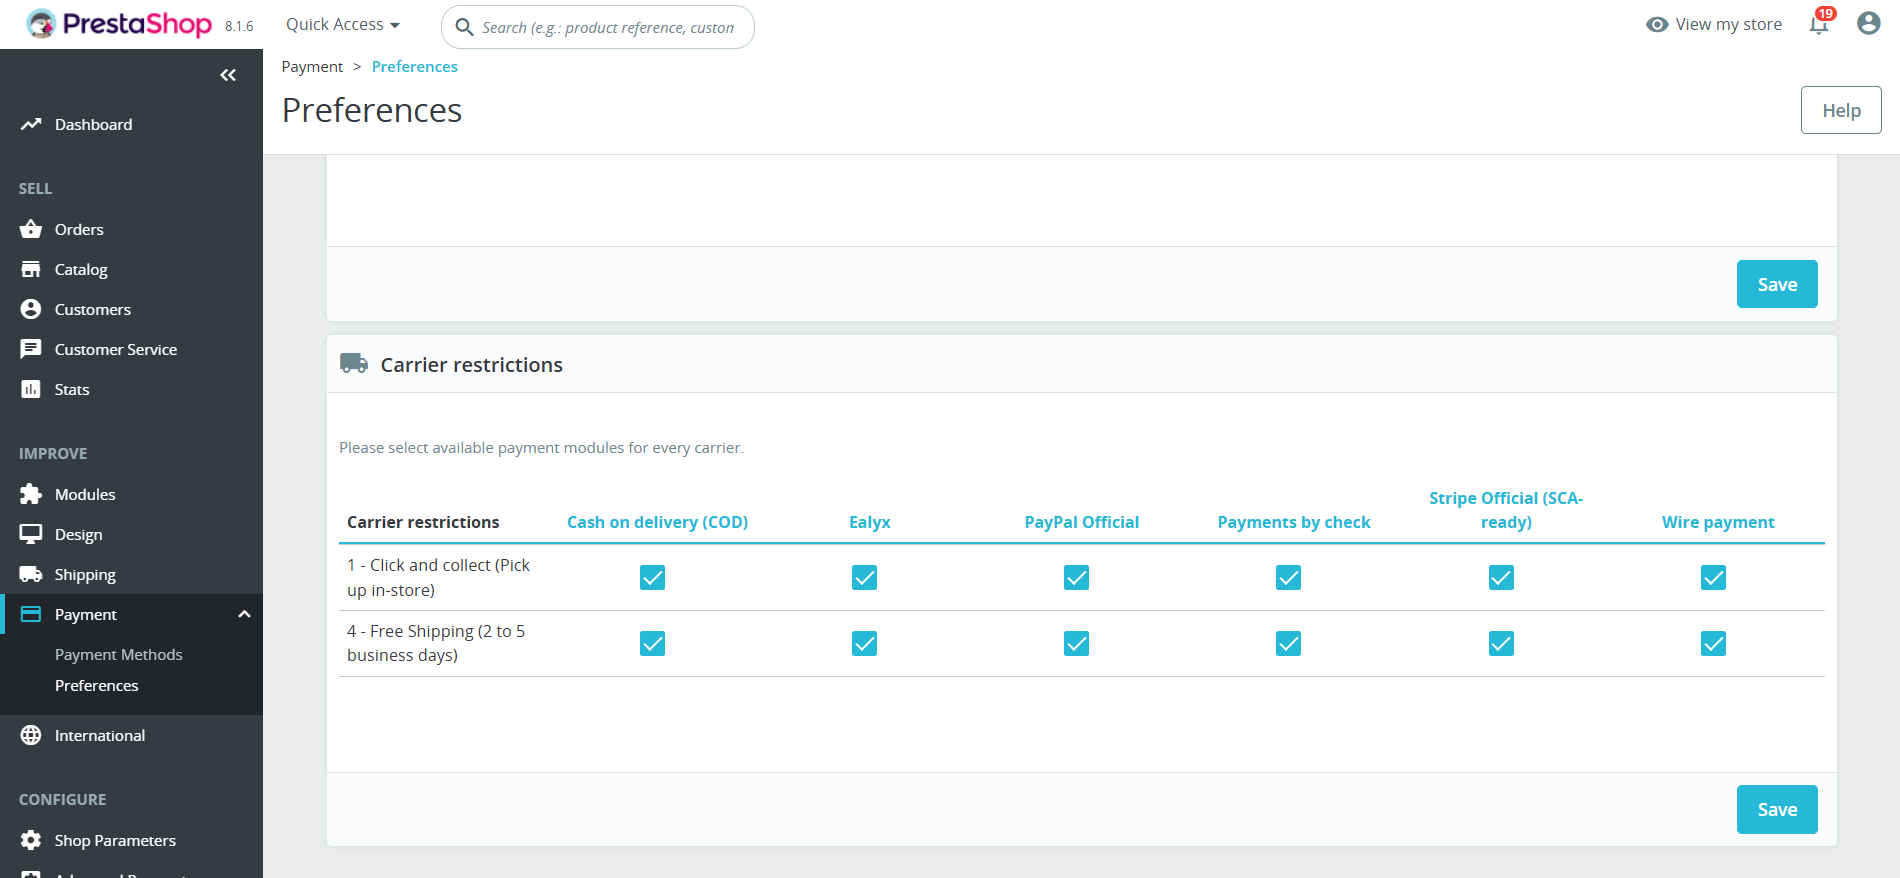Uncheck PayPal Official for Free Shipping carrier

coord(1076,643)
